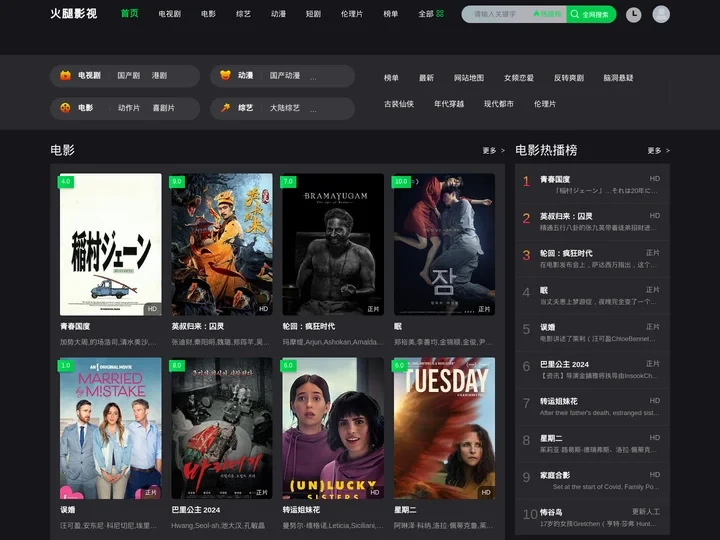Expand more options in the 综艺 pill
The image size is (720, 540).
click(x=313, y=109)
